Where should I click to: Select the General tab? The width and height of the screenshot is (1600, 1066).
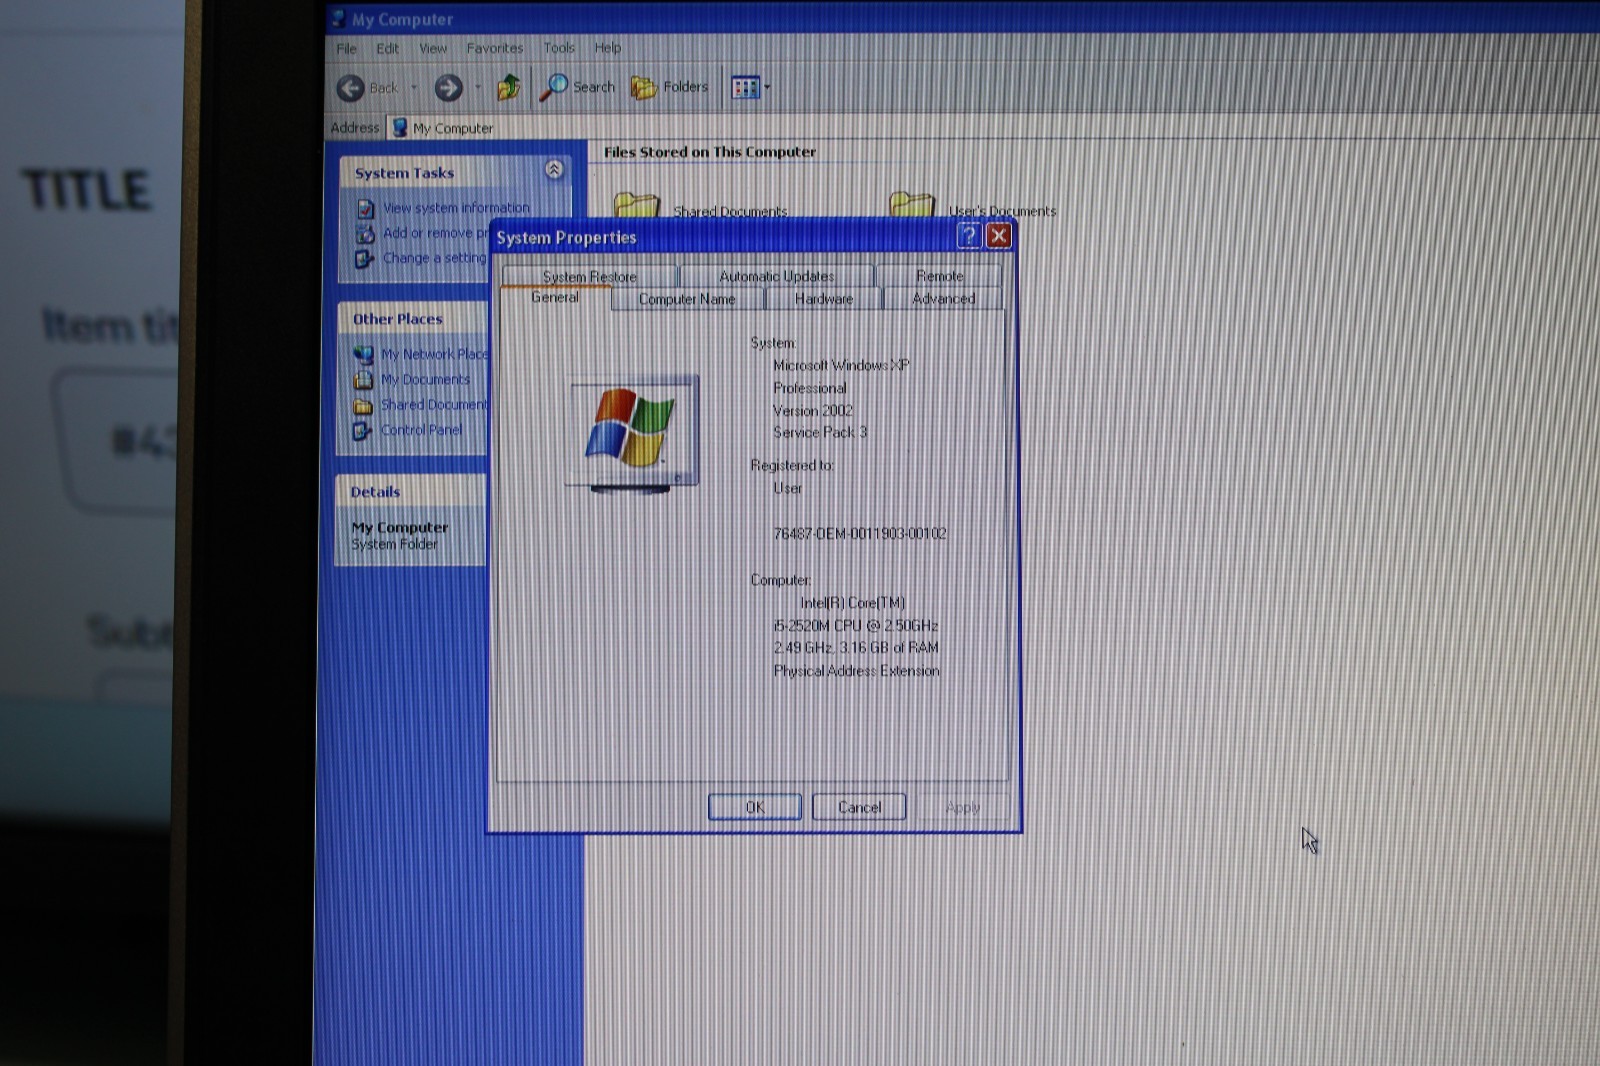[x=555, y=298]
